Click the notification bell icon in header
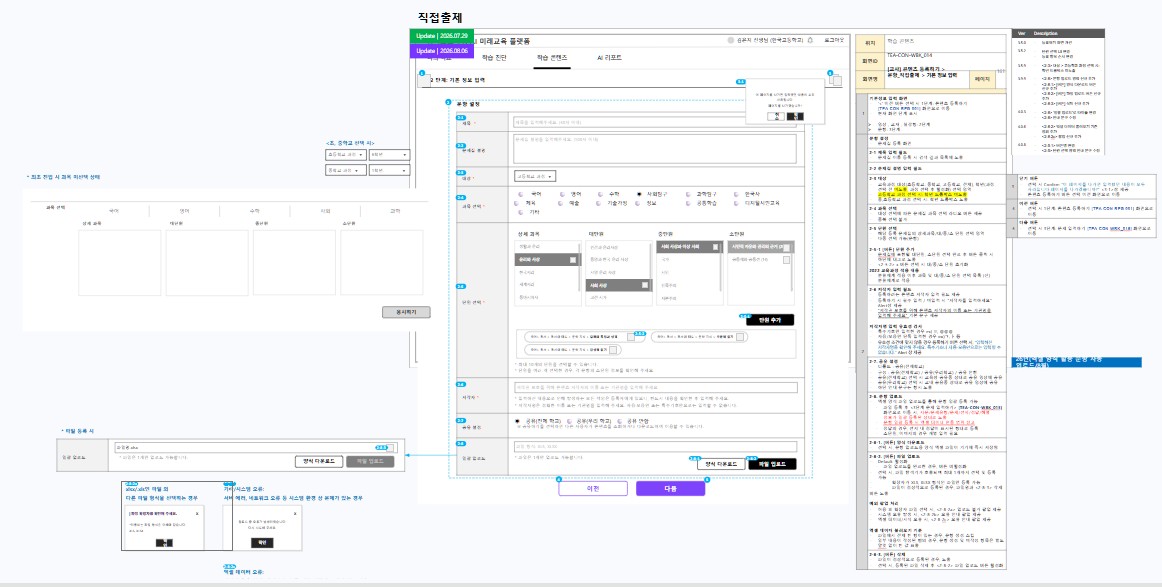1162x587 pixels. pos(810,41)
